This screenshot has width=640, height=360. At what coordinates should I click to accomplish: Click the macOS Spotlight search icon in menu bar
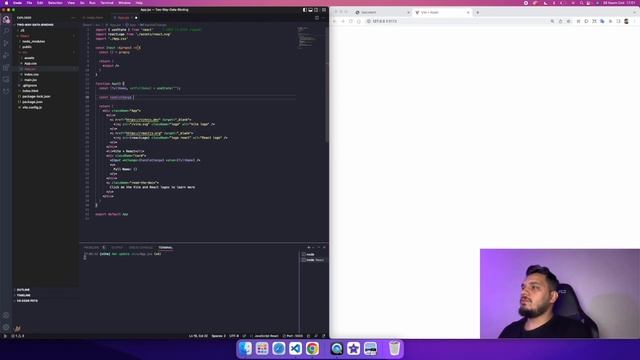[x=581, y=3]
